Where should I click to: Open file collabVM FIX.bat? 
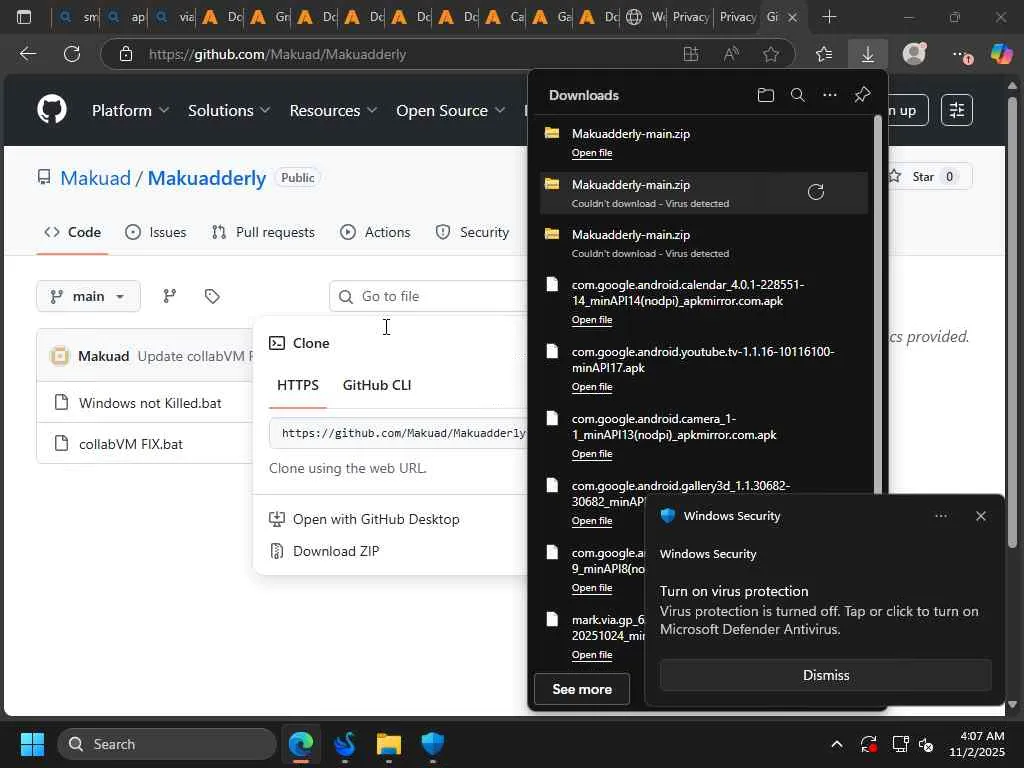(x=131, y=444)
